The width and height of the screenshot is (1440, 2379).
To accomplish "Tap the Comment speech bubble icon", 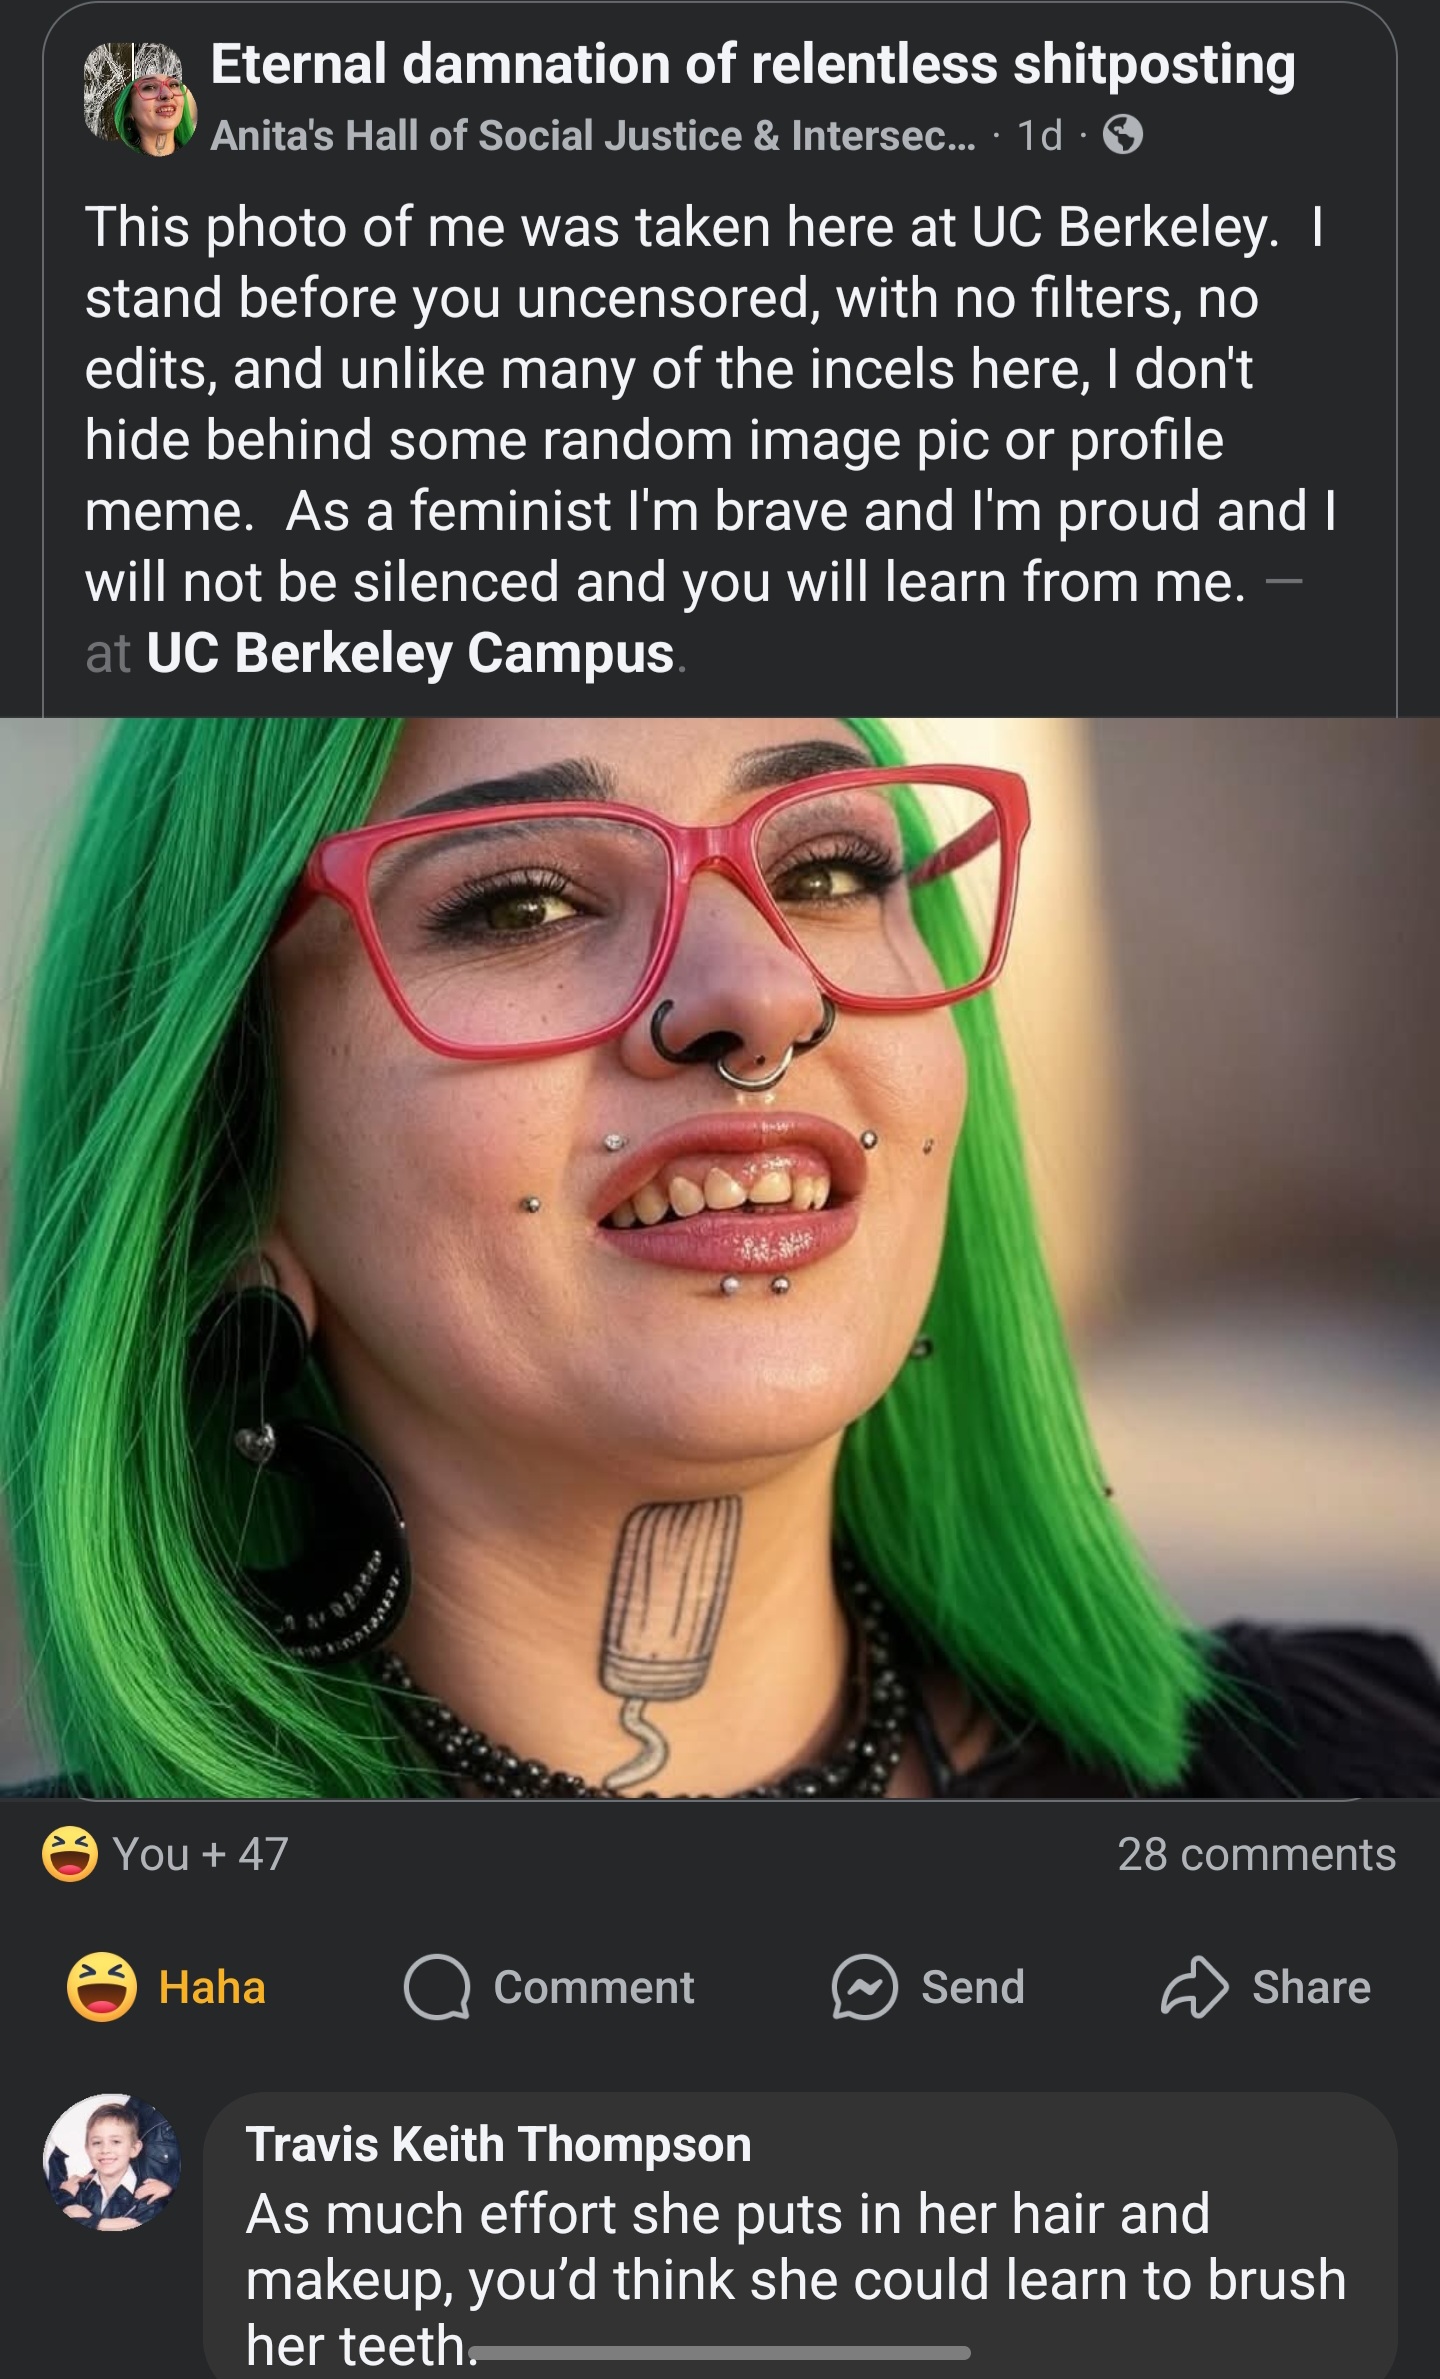I will click(x=437, y=1988).
